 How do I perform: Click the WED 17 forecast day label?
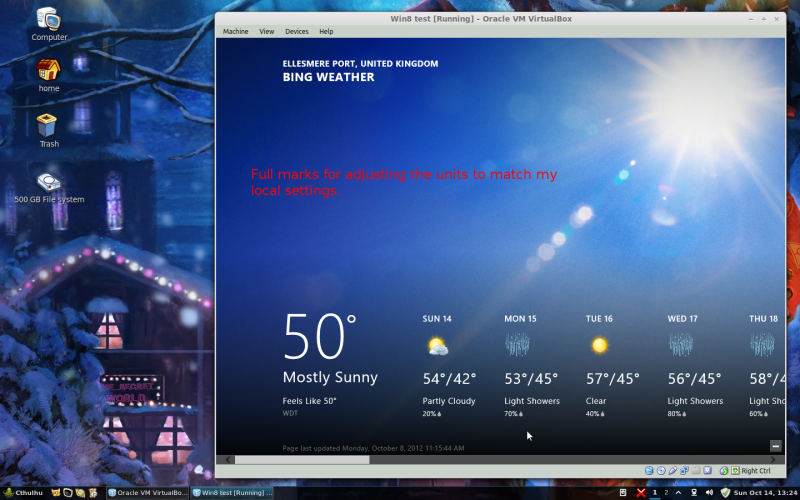pyautogui.click(x=682, y=319)
